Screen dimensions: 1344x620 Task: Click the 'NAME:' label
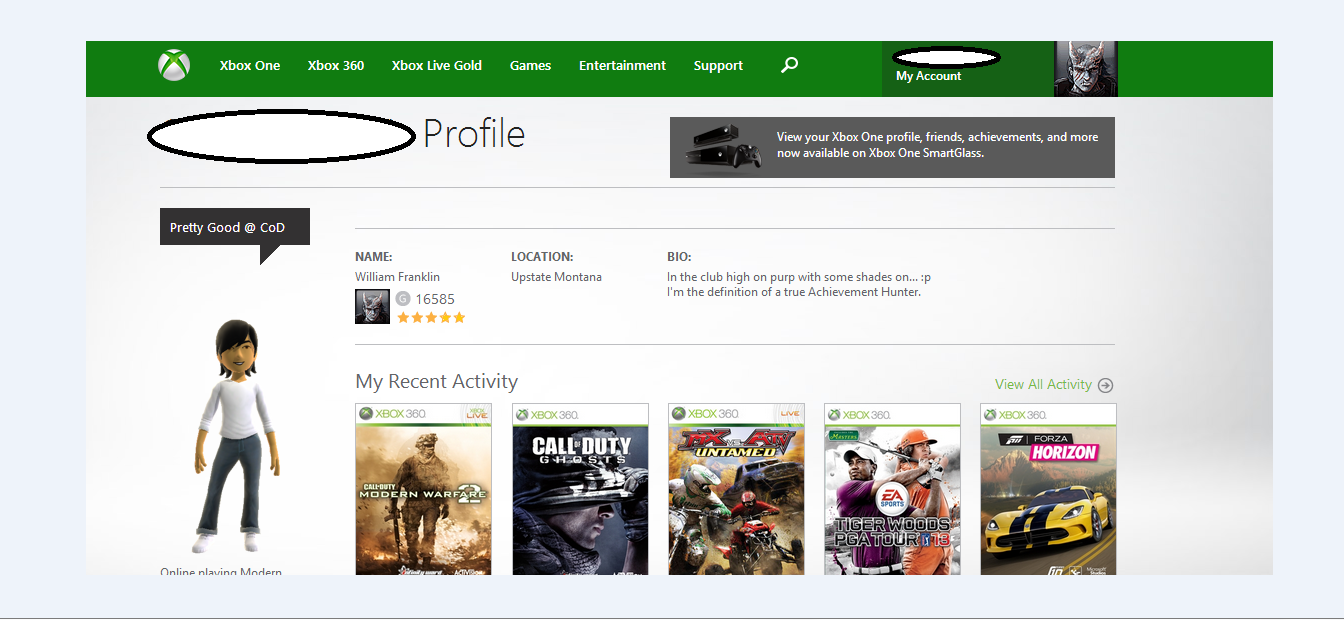click(x=374, y=257)
